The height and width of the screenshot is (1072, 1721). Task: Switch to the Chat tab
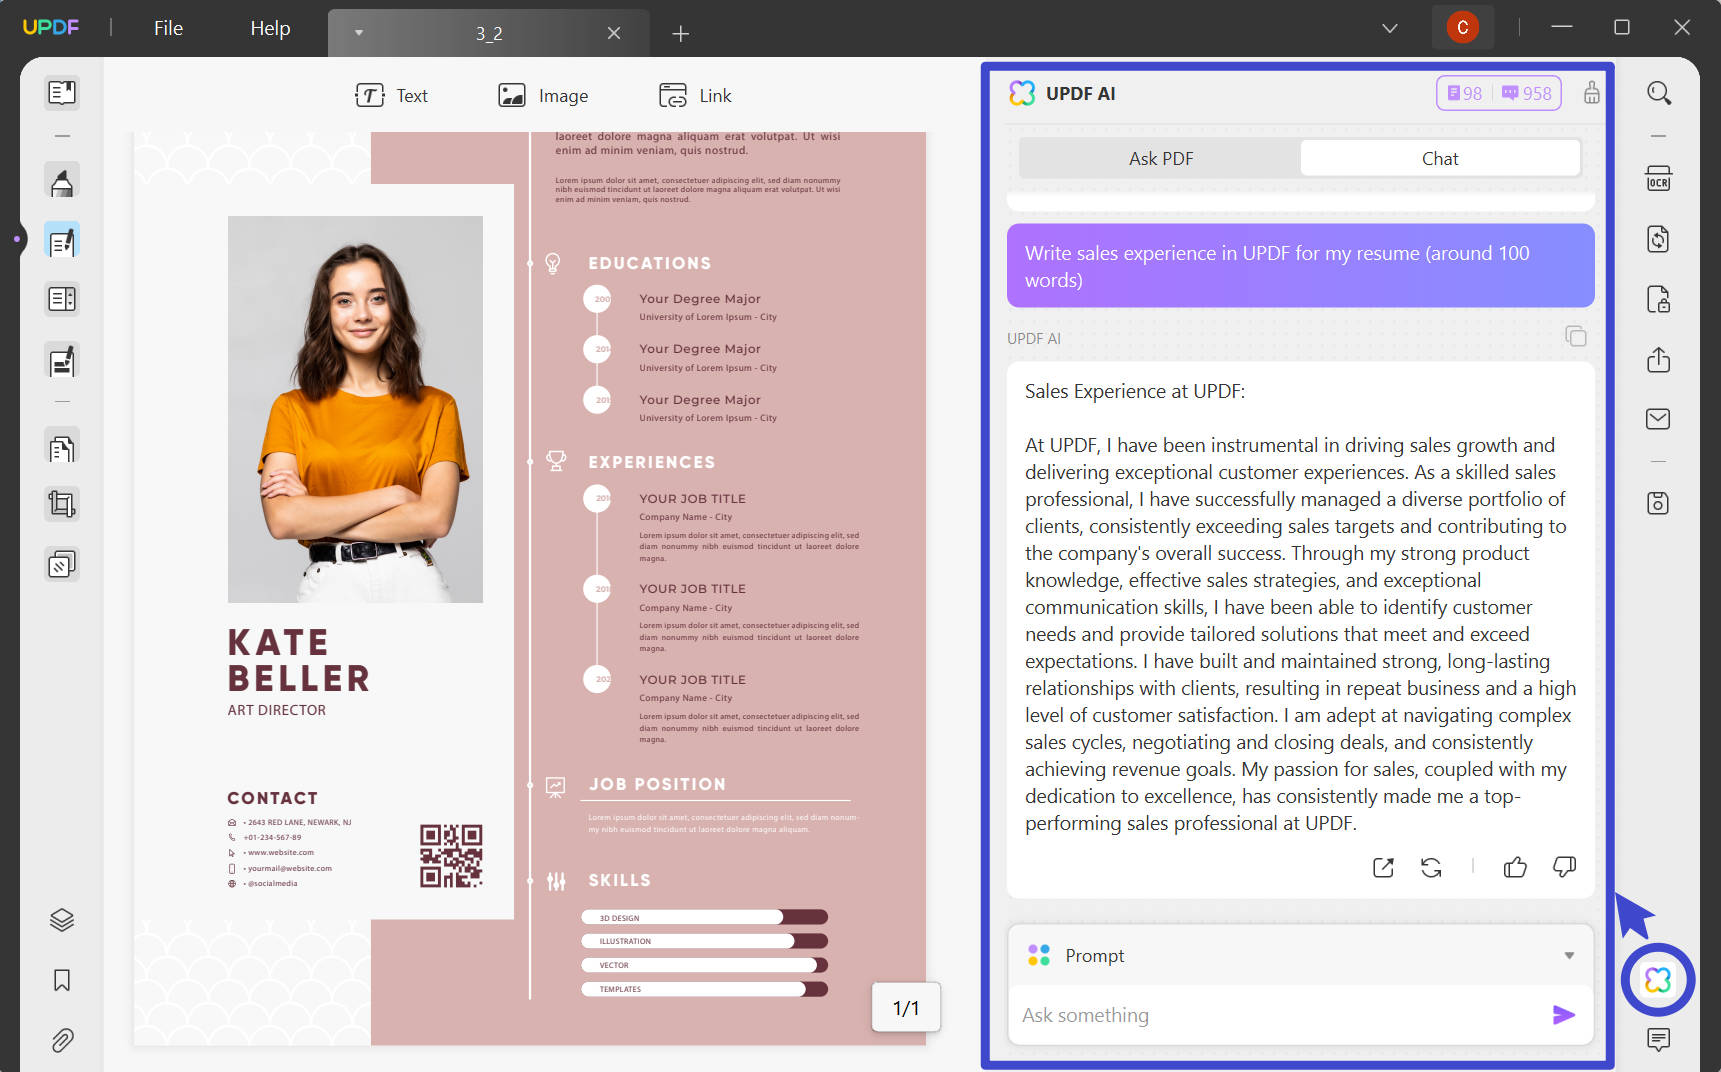click(x=1440, y=157)
